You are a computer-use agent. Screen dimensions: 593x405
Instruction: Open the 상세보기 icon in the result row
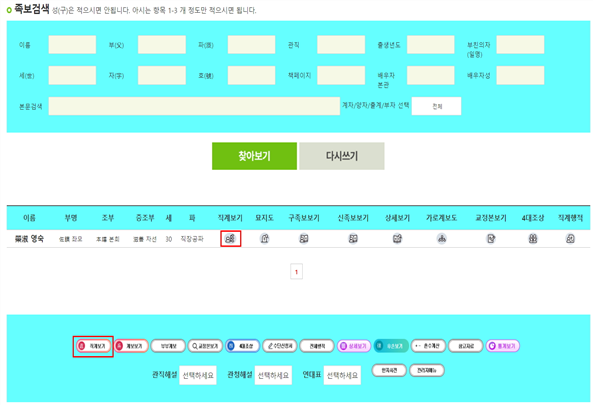[397, 239]
